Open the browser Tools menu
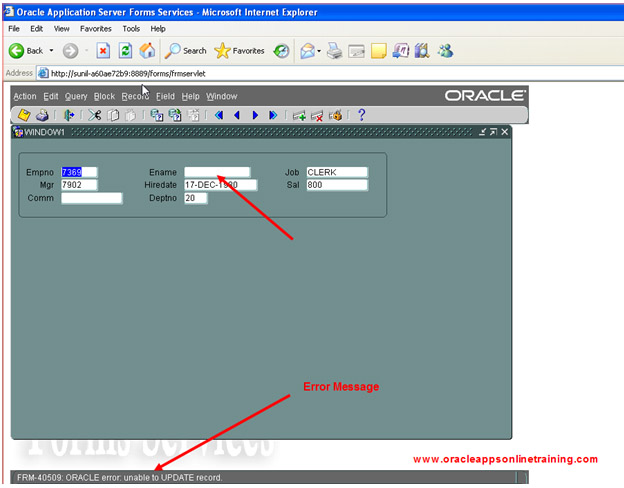Viewport: 624px width, 488px height. 131,29
